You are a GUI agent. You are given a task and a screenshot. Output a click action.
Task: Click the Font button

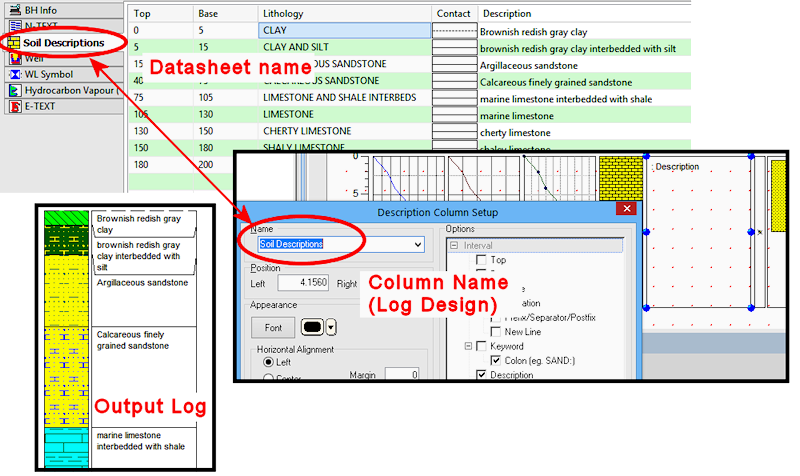point(273,327)
